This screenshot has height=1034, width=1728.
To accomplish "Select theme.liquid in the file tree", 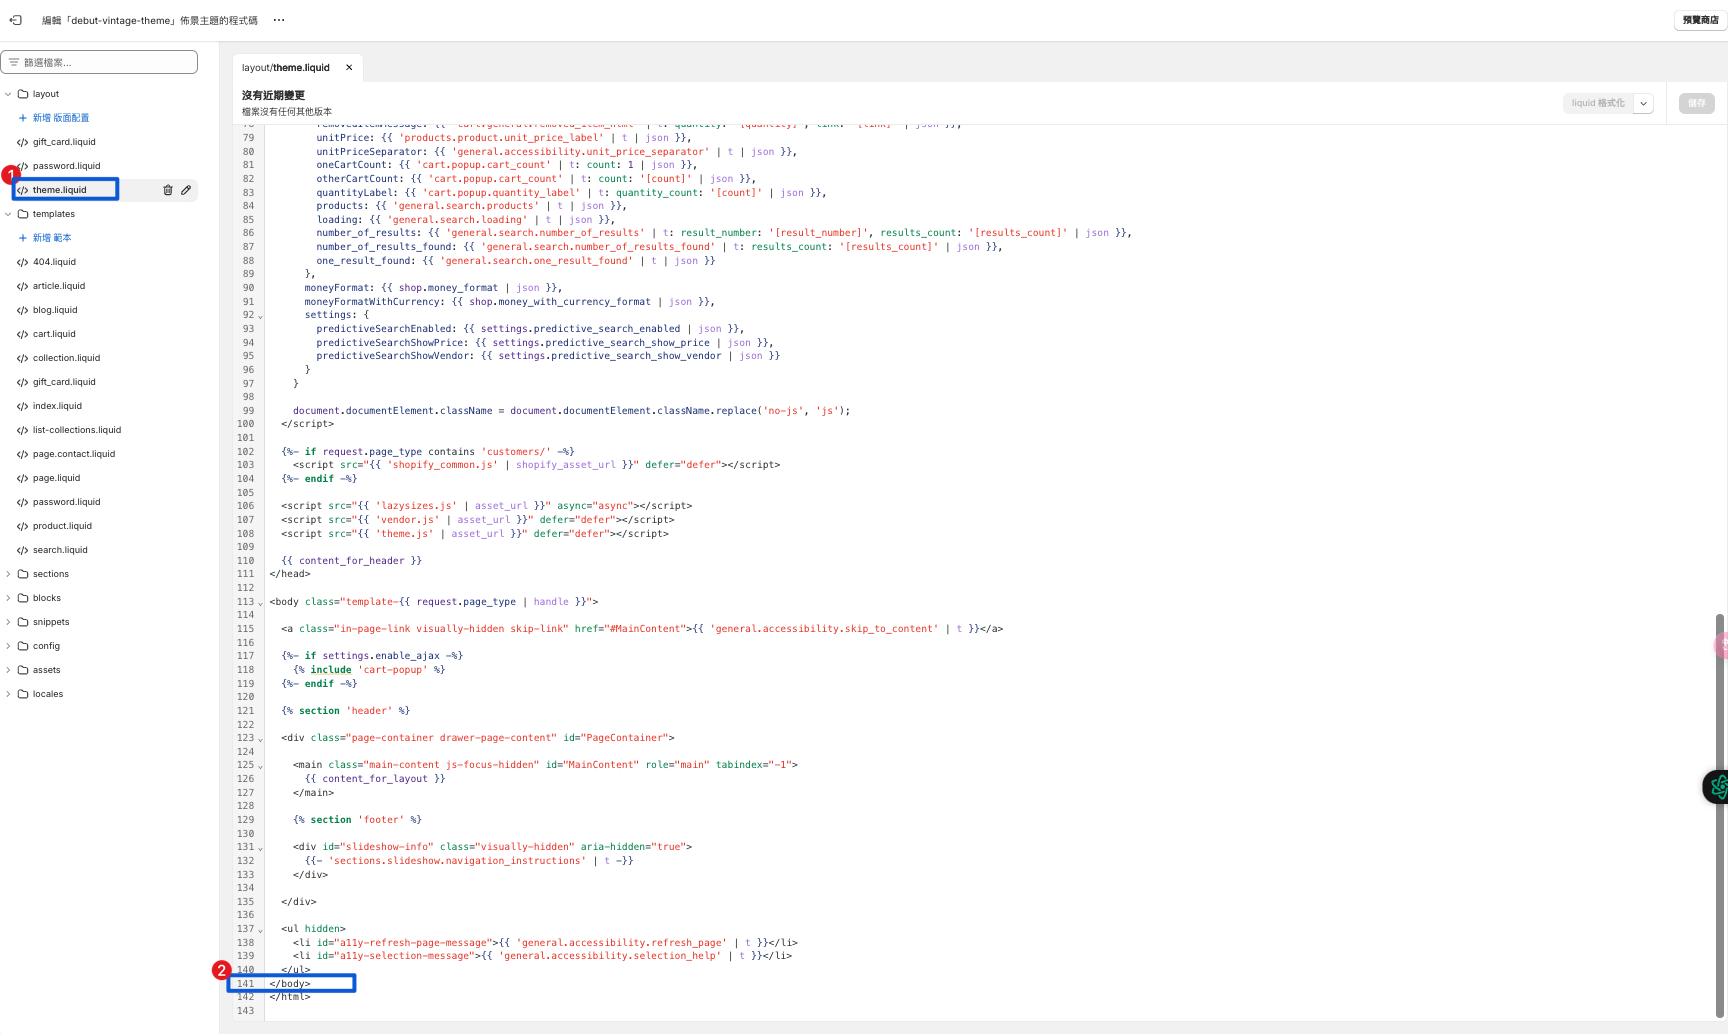I will [x=60, y=190].
